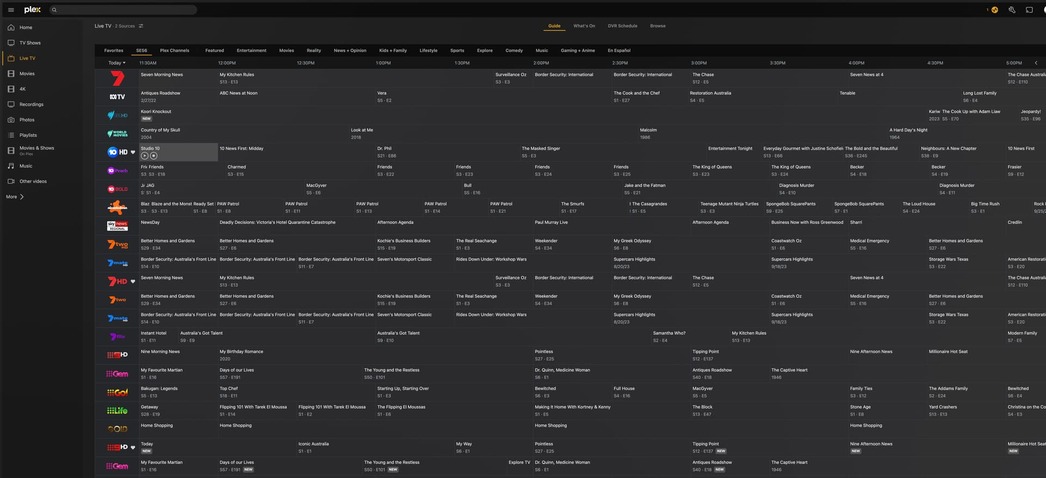Select the ABC TV channel logo

point(117,97)
